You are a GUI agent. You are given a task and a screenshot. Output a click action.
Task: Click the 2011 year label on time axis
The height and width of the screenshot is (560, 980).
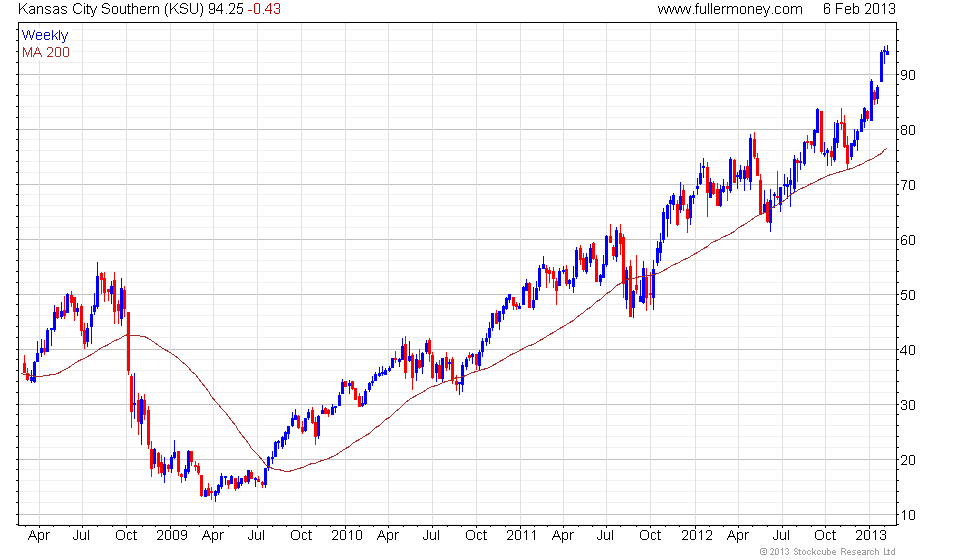click(522, 536)
